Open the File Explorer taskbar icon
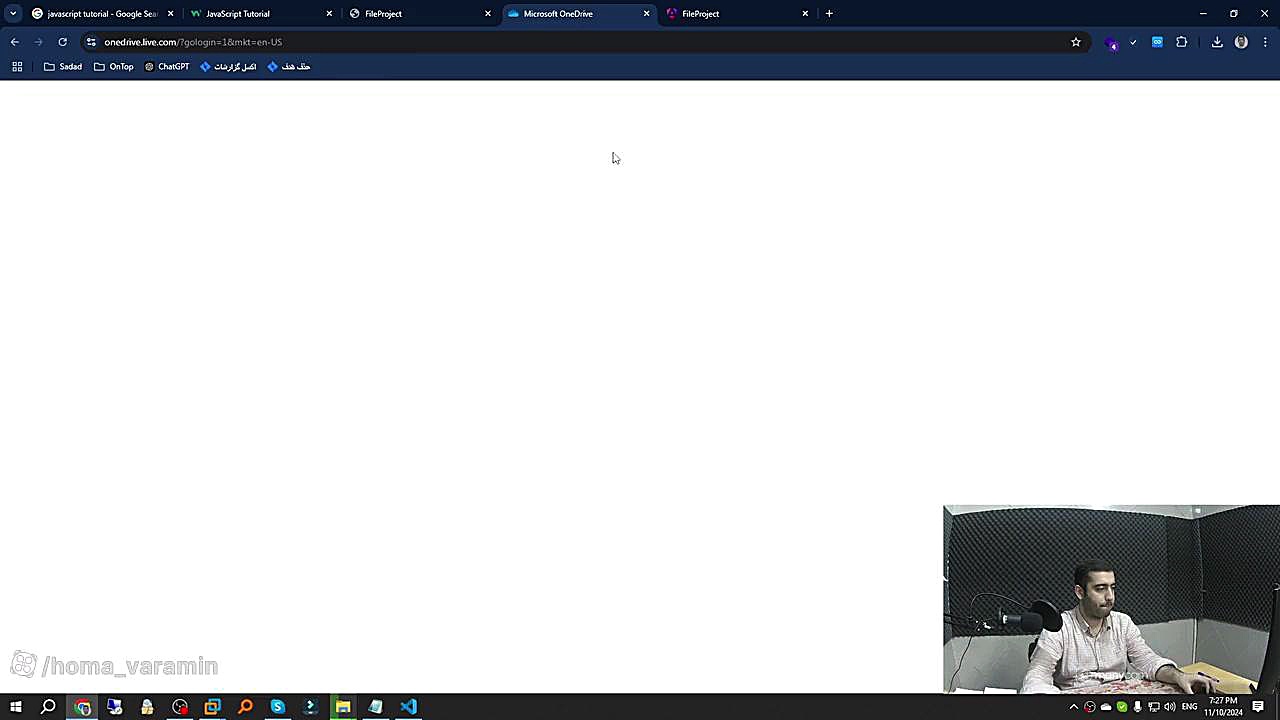This screenshot has height=720, width=1280. pyautogui.click(x=343, y=707)
